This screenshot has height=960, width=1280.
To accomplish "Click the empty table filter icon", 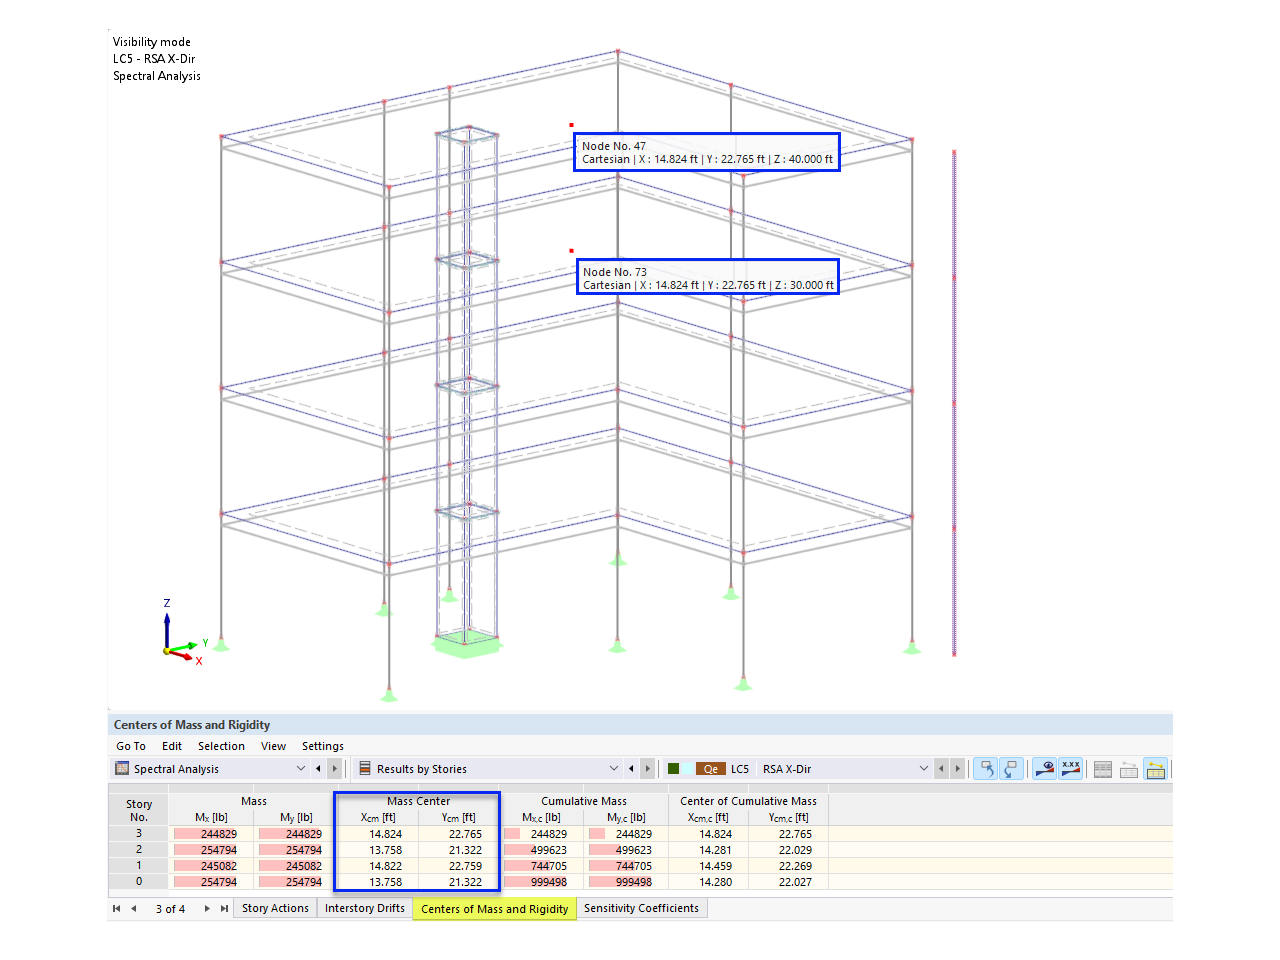I will tap(1129, 769).
